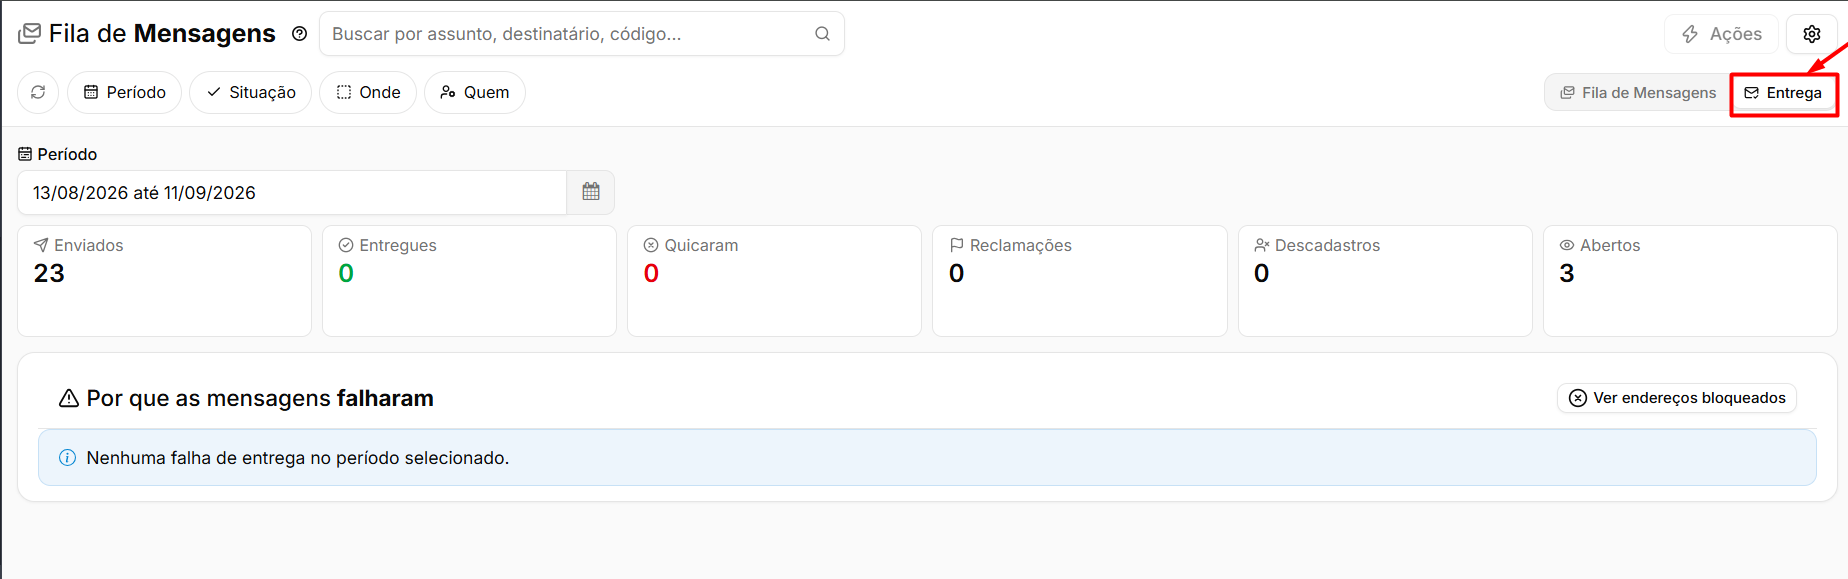Click the Descadastros user icon
This screenshot has width=1848, height=579.
coord(1262,245)
